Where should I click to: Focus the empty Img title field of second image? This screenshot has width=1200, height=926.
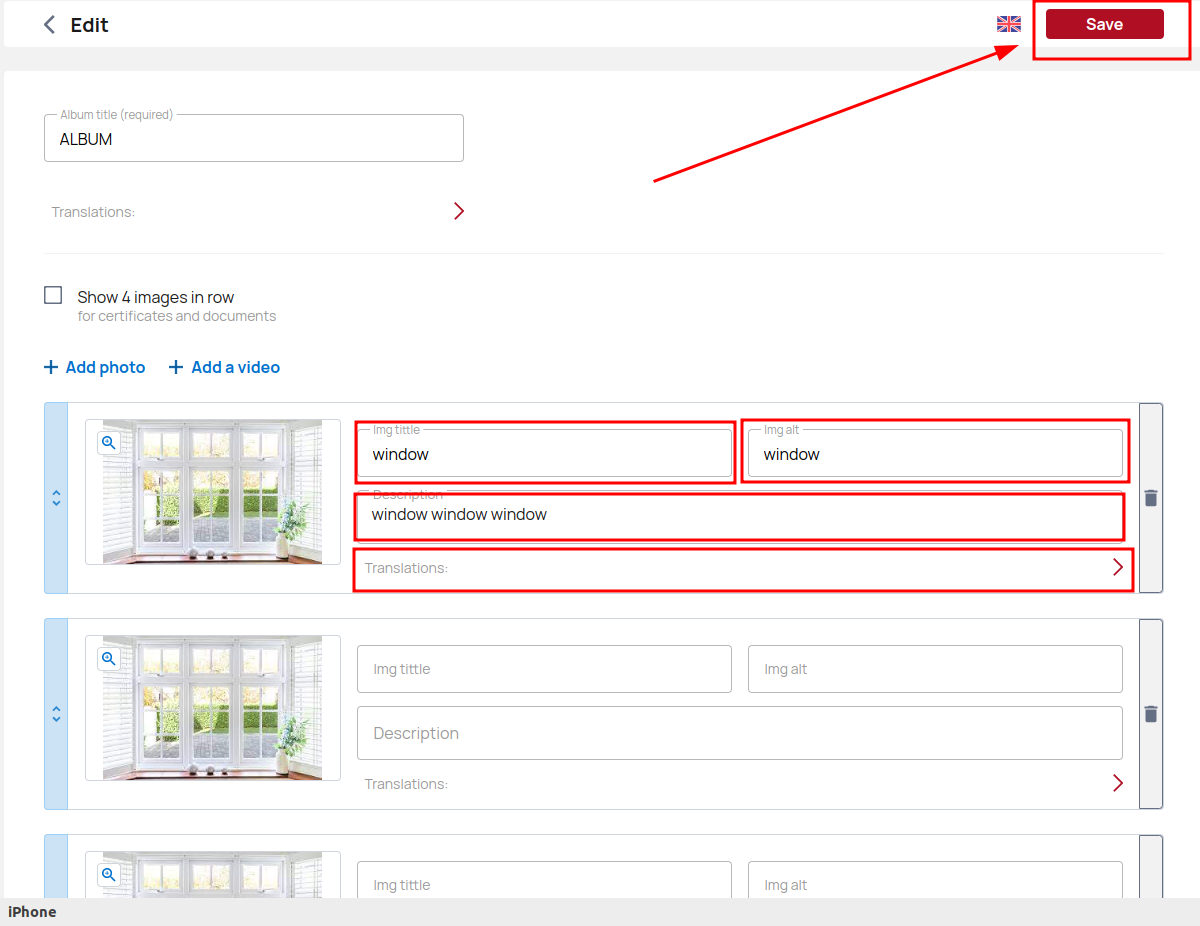click(545, 669)
